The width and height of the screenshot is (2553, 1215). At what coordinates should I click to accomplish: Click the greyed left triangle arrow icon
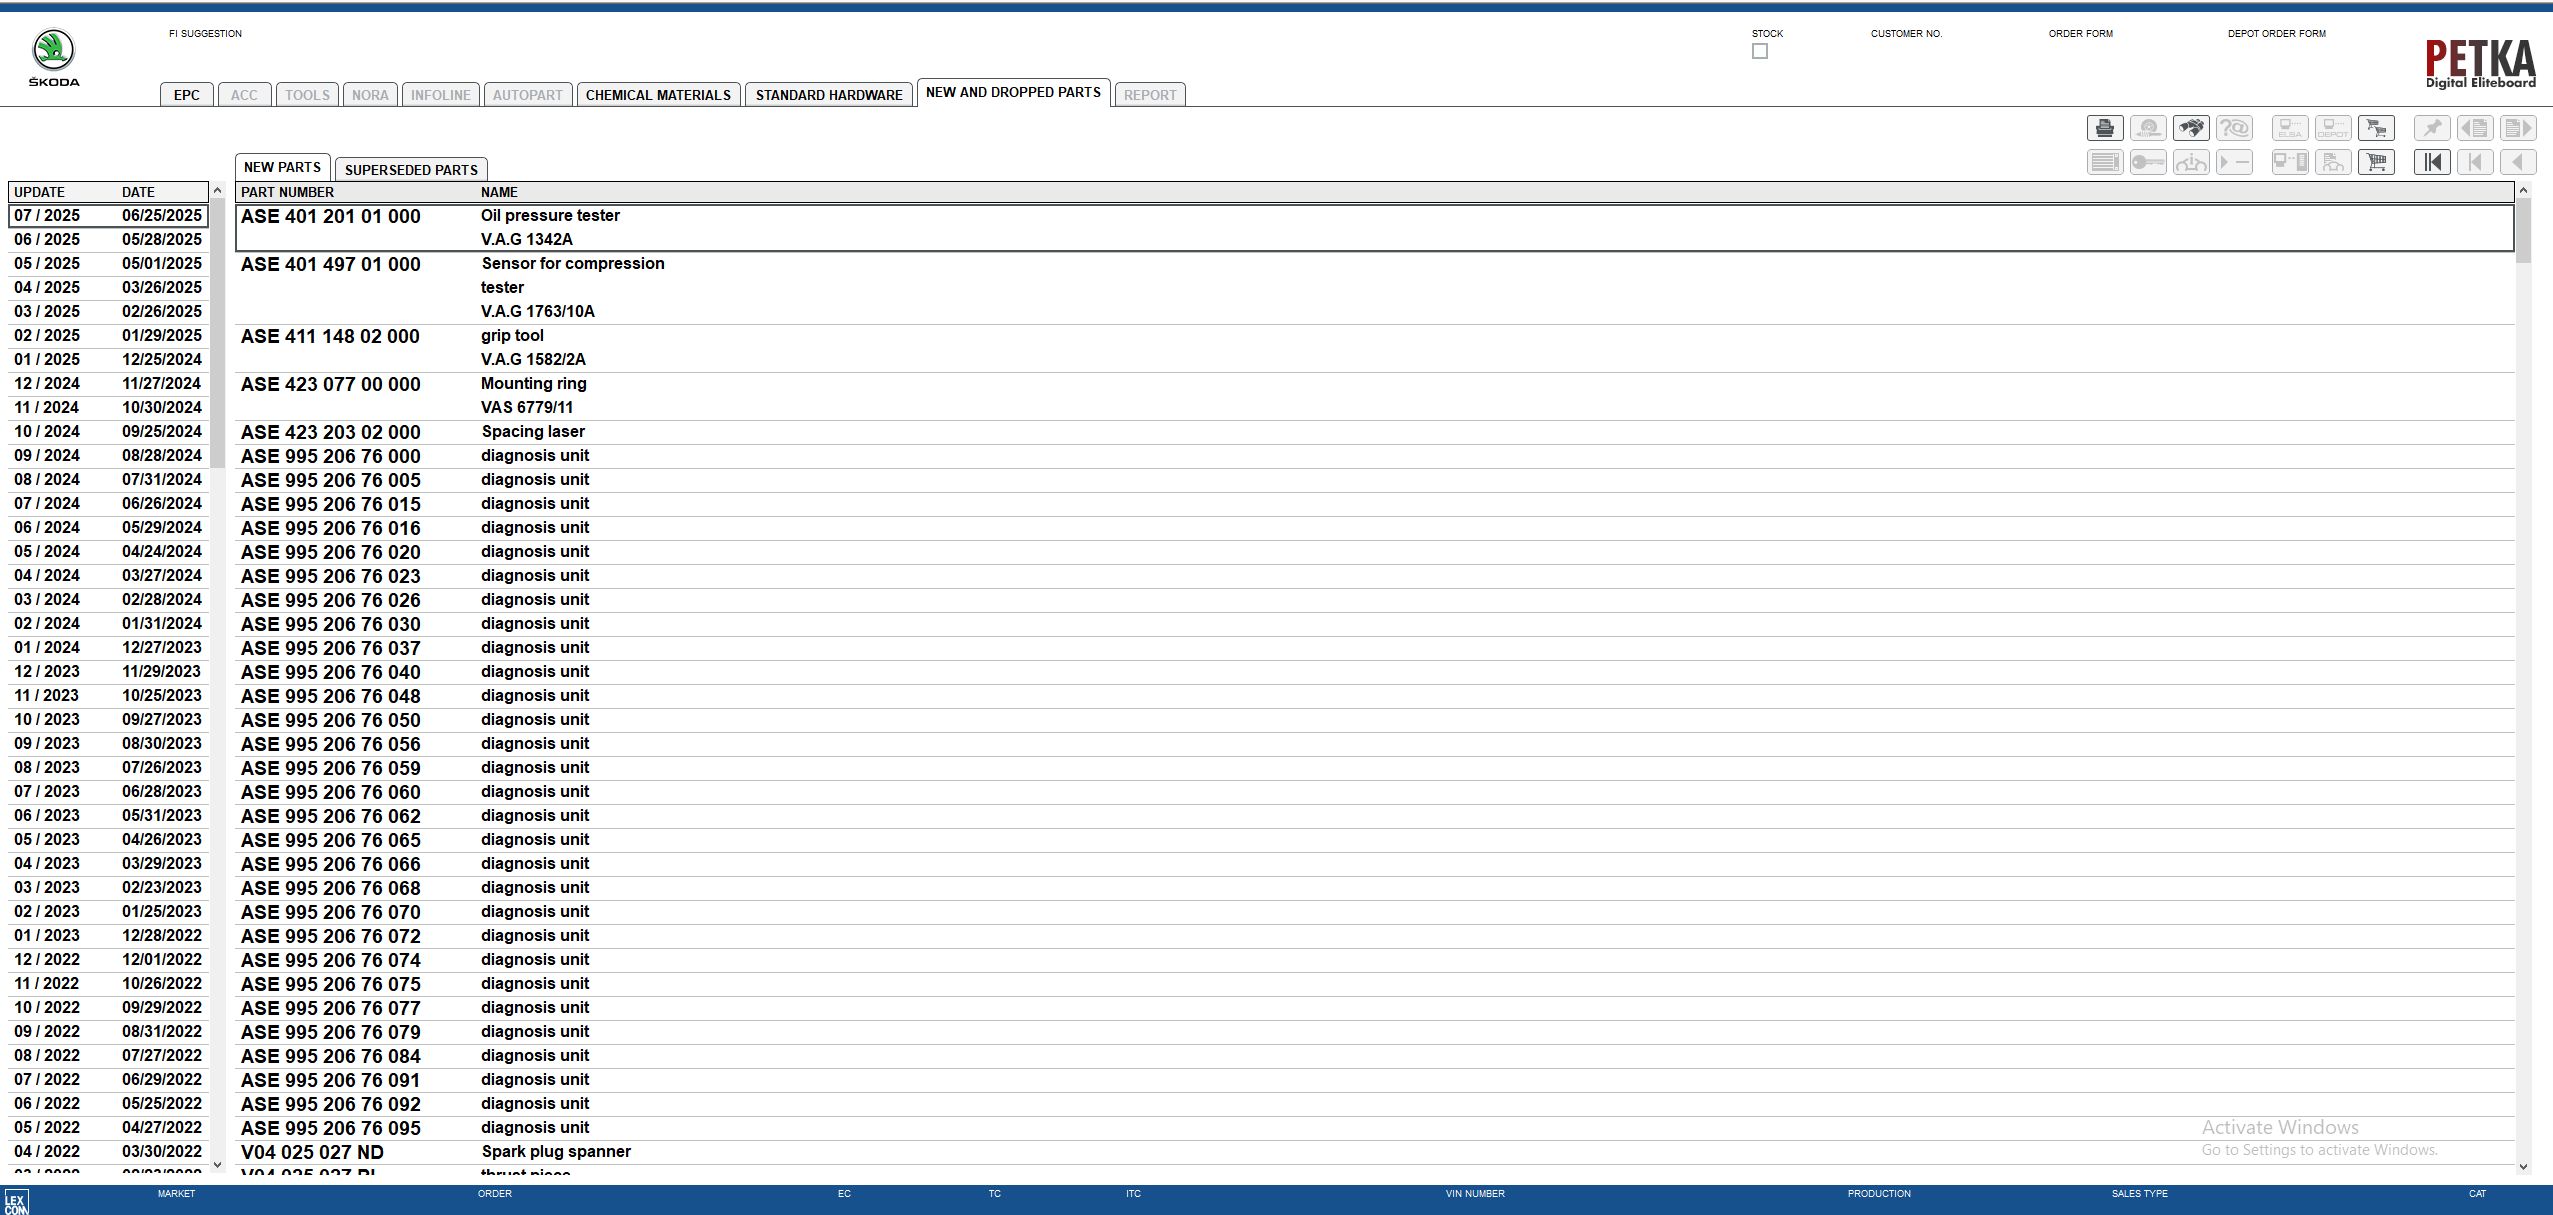2518,162
